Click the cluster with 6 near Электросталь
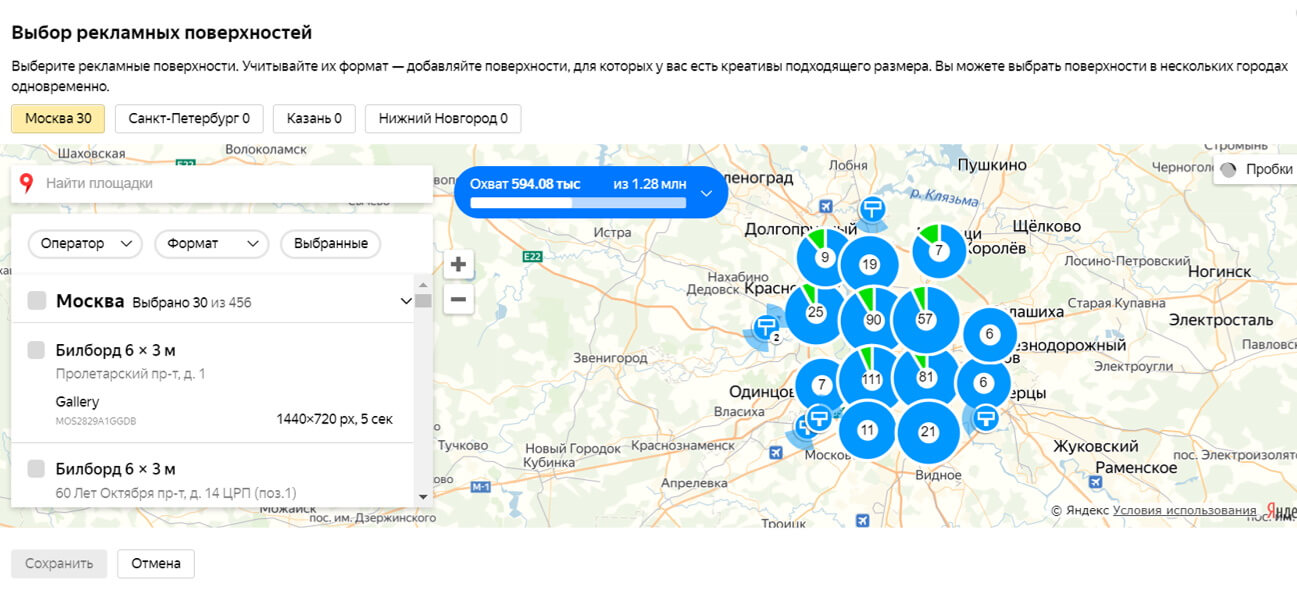The height and width of the screenshot is (597, 1297). [988, 333]
